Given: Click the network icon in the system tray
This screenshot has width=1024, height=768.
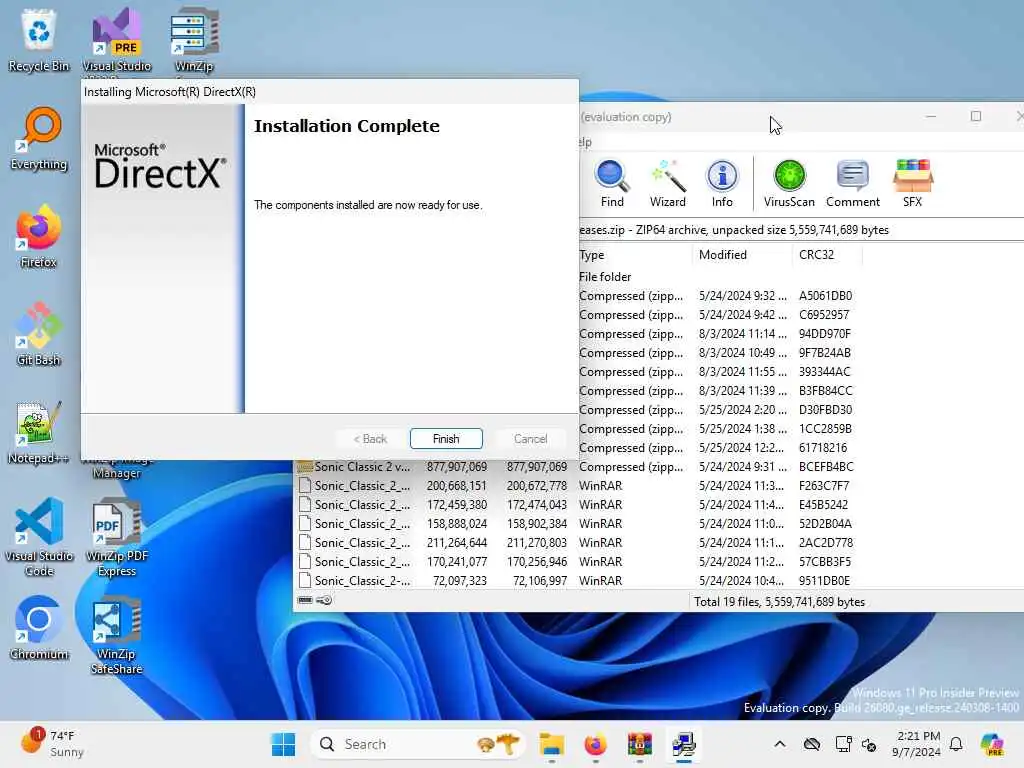Looking at the screenshot, I should (x=843, y=744).
